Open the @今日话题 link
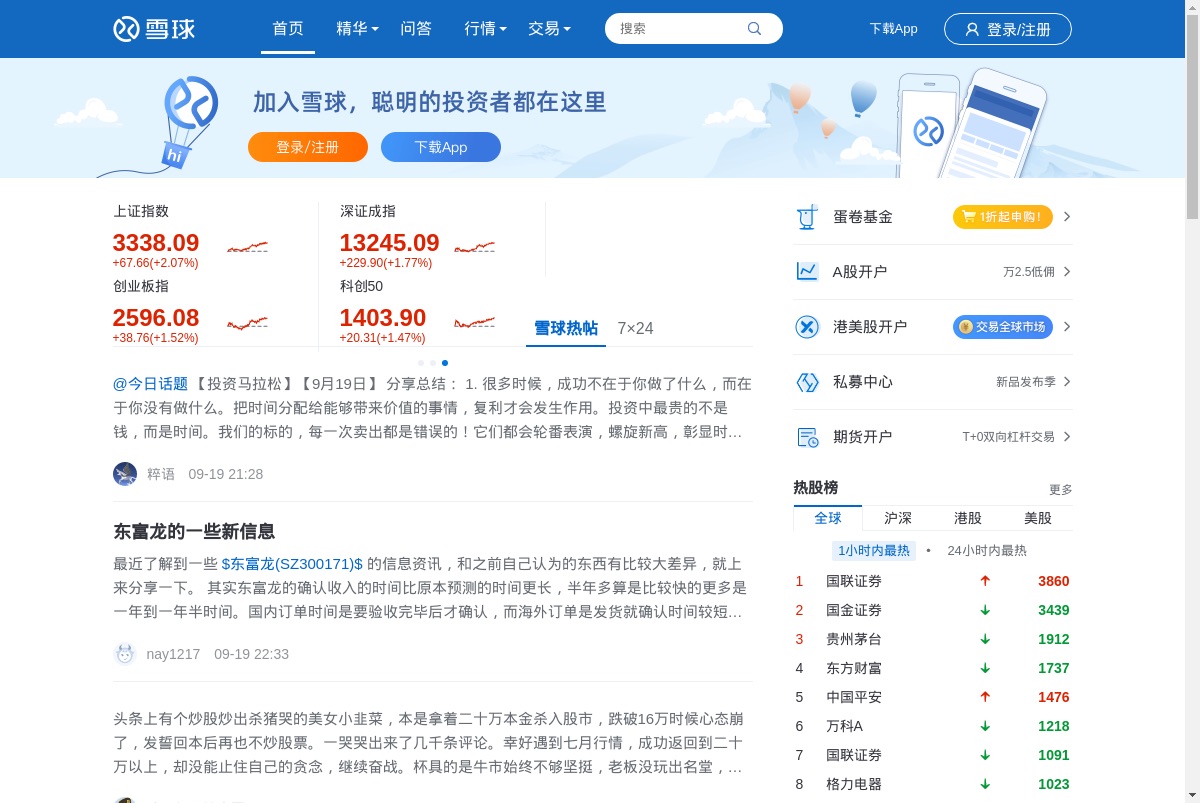1200x803 pixels. (150, 384)
